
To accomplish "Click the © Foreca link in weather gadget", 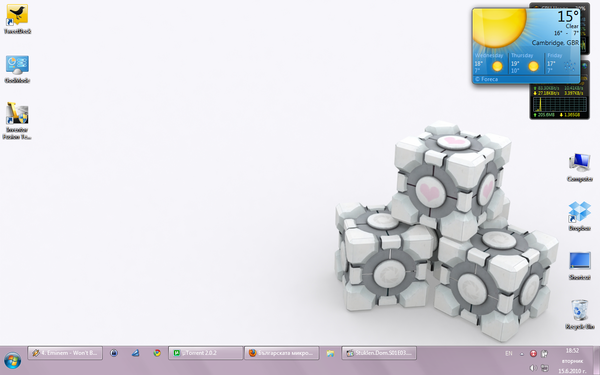I will pyautogui.click(x=486, y=79).
